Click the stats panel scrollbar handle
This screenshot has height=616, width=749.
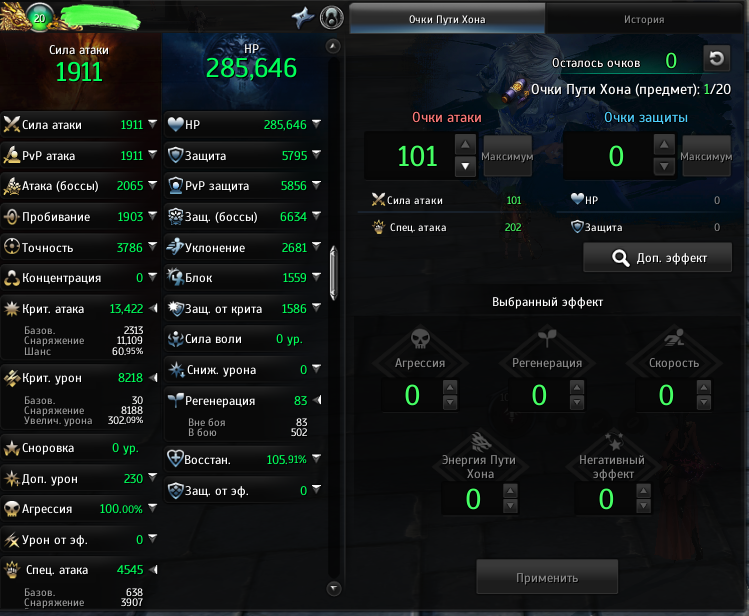pyautogui.click(x=333, y=273)
